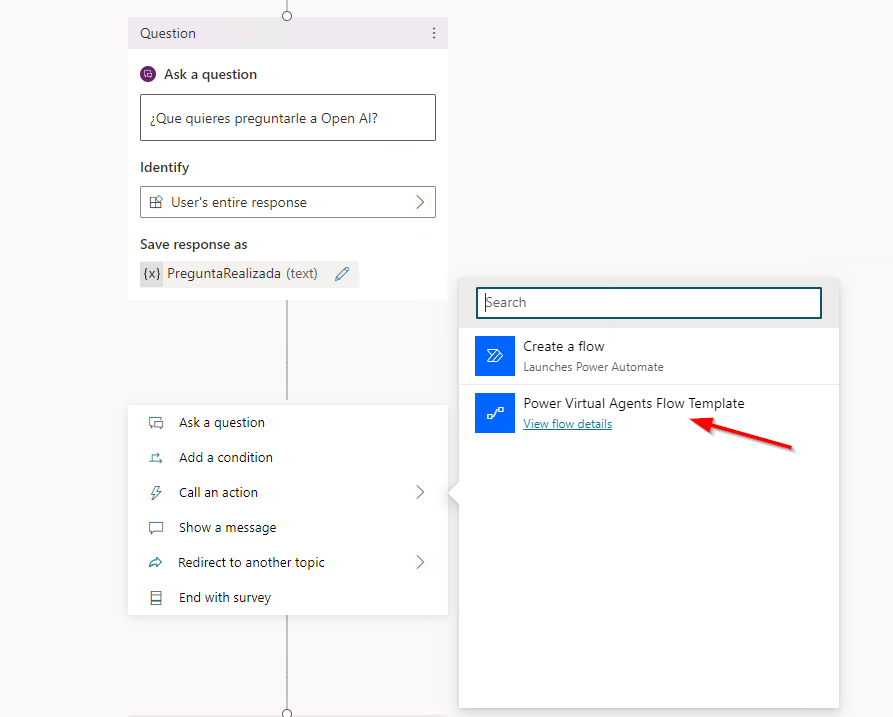Open the Question node three-dot menu

434,33
